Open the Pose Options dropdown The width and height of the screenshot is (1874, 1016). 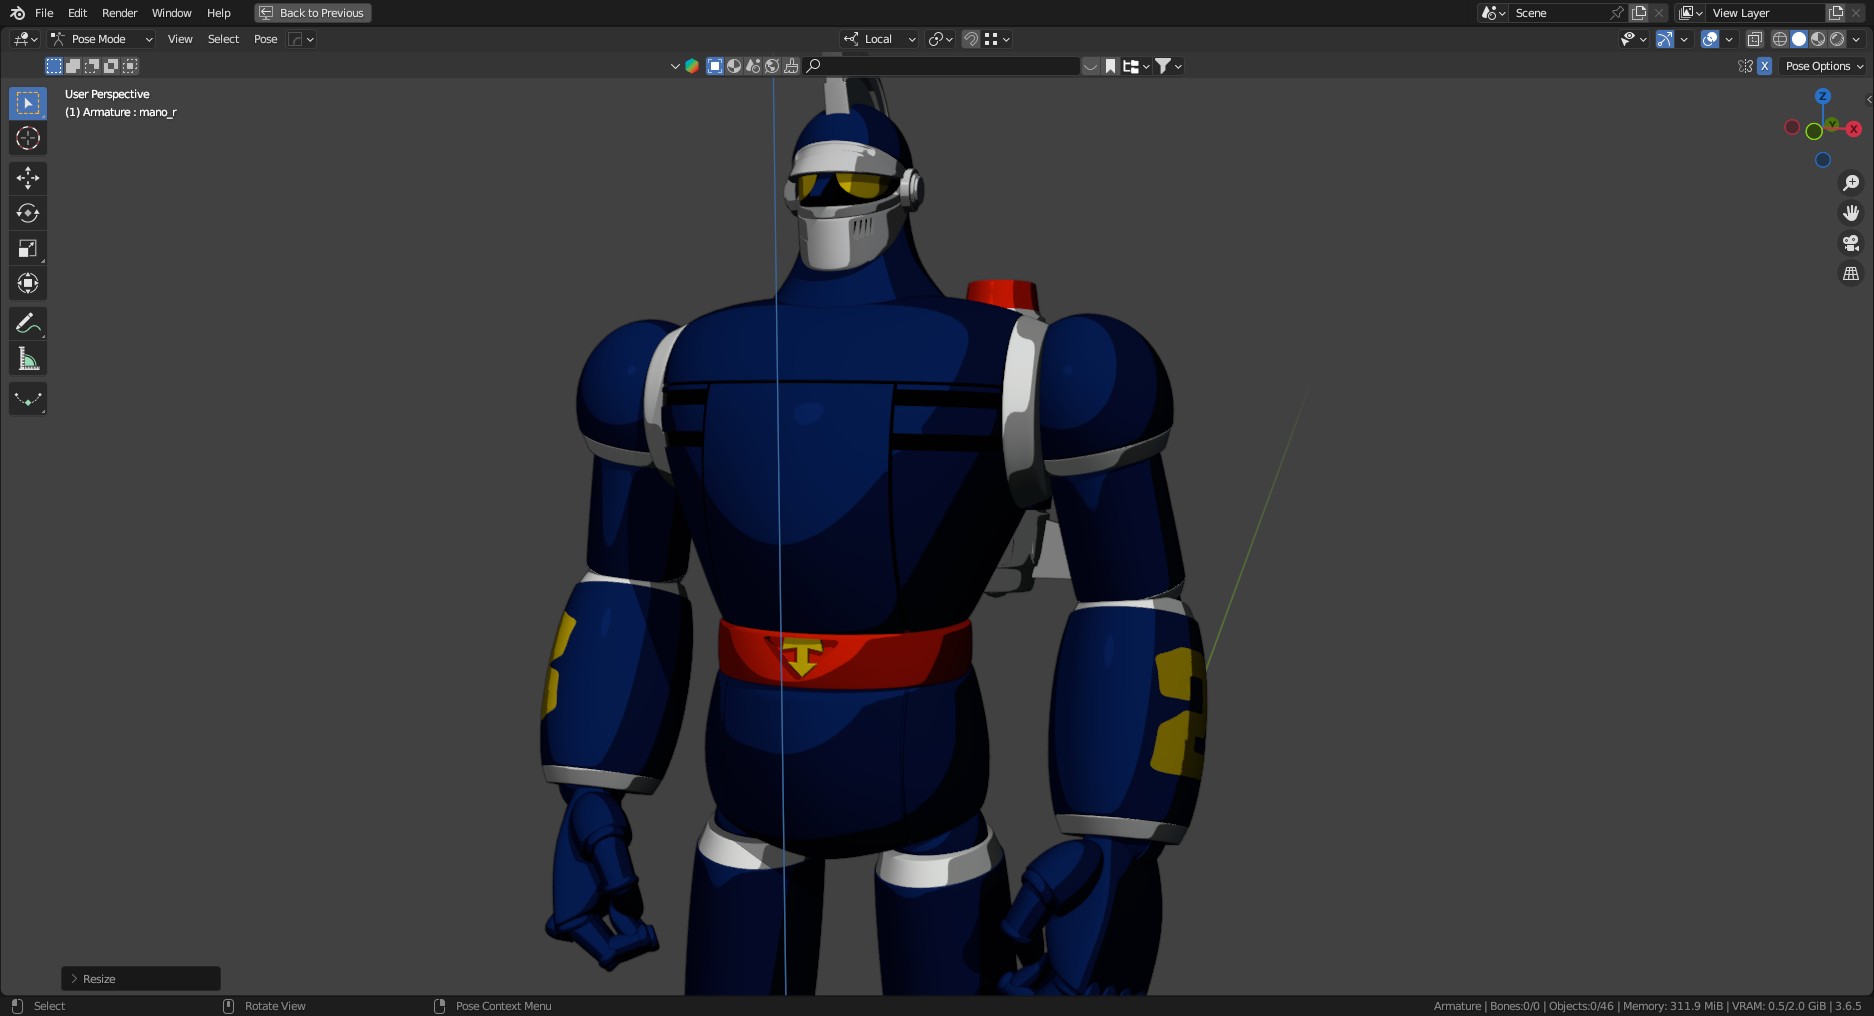[1824, 66]
